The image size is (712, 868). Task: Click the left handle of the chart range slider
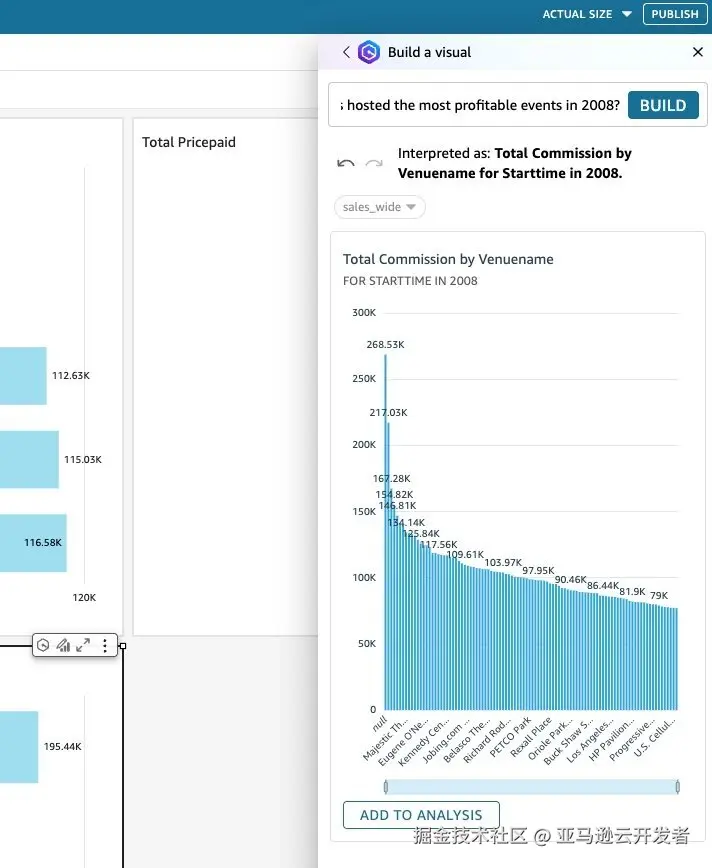pyautogui.click(x=385, y=787)
